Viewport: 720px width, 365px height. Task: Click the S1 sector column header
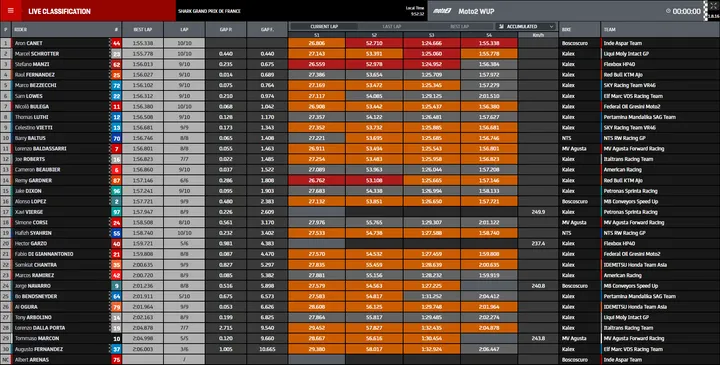pyautogui.click(x=317, y=35)
